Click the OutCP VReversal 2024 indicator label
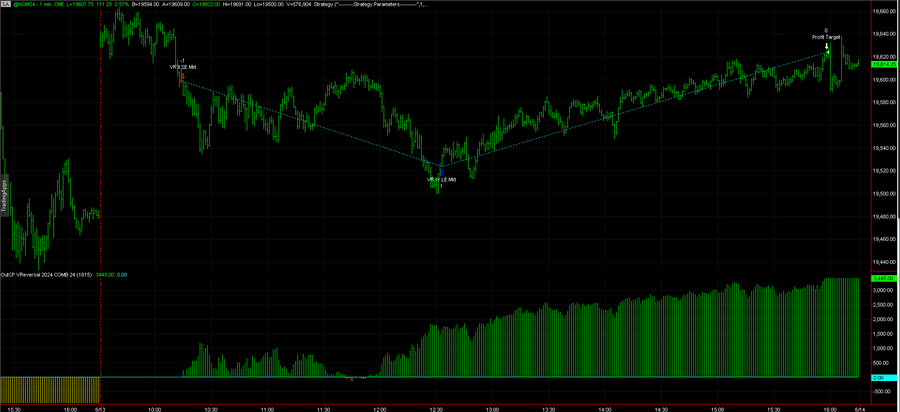900x412 pixels. [46, 275]
